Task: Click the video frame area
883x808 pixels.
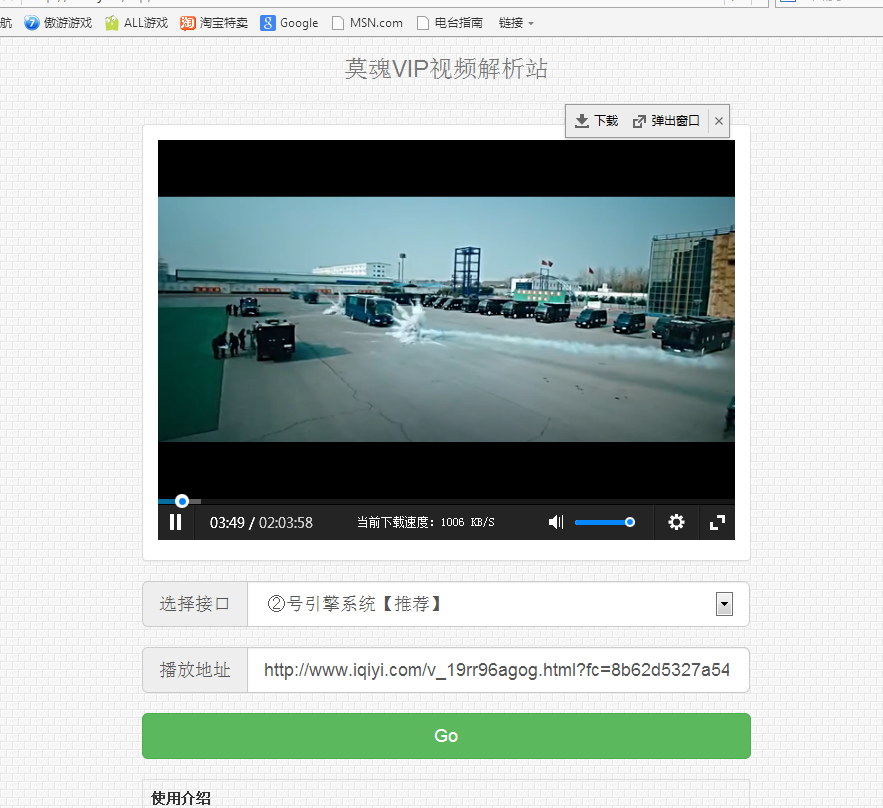Action: coord(446,319)
